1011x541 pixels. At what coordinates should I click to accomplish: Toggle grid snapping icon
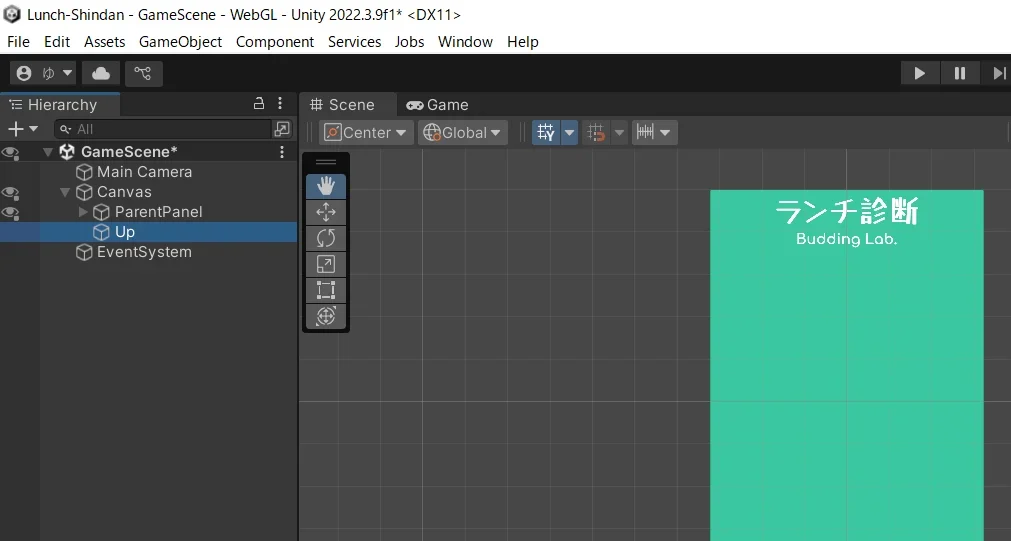[596, 132]
